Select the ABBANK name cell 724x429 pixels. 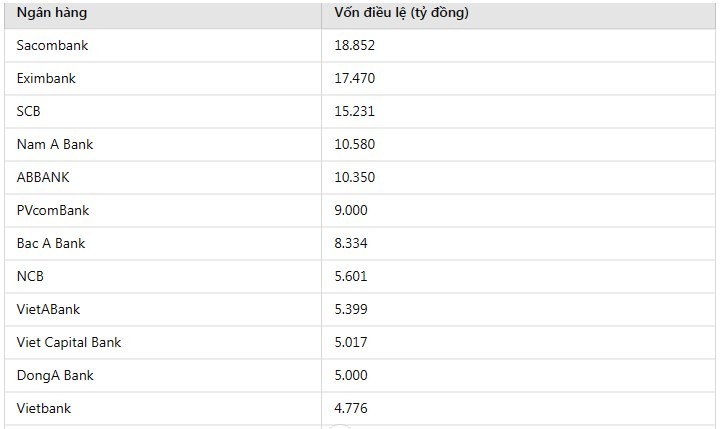[43, 177]
